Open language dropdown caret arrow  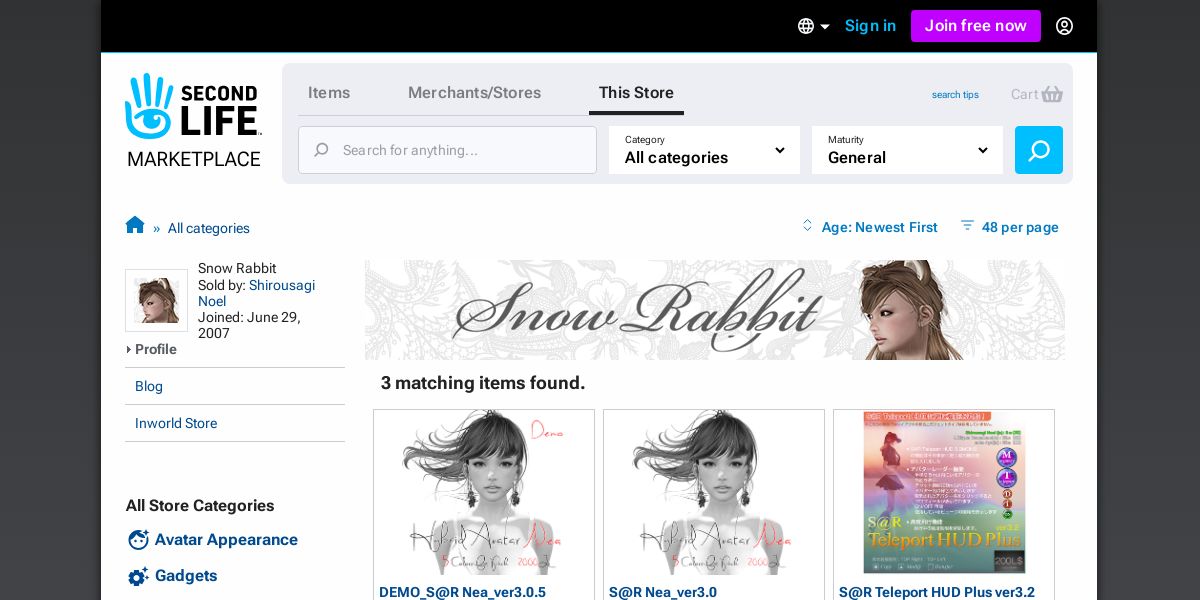point(825,27)
